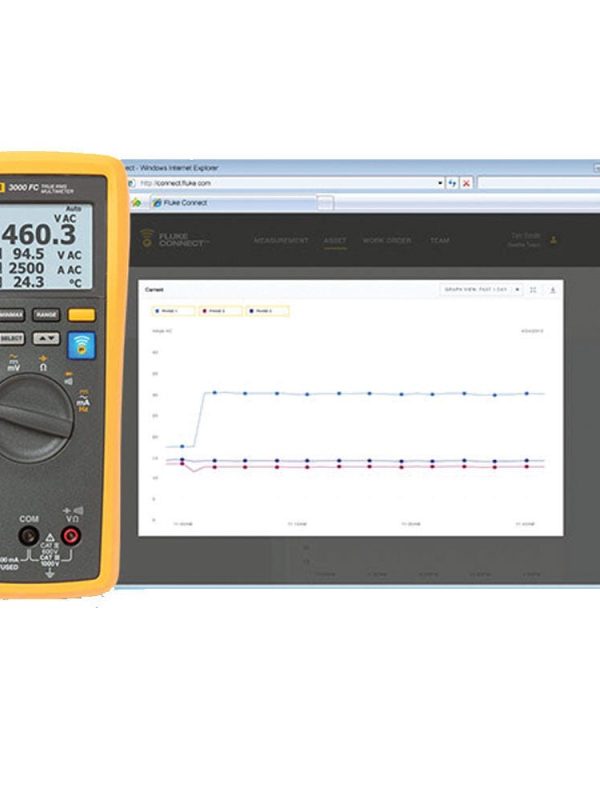Viewport: 600px width, 800px height.
Task: Toggle the Phase 2 legend series
Action: 220,311
